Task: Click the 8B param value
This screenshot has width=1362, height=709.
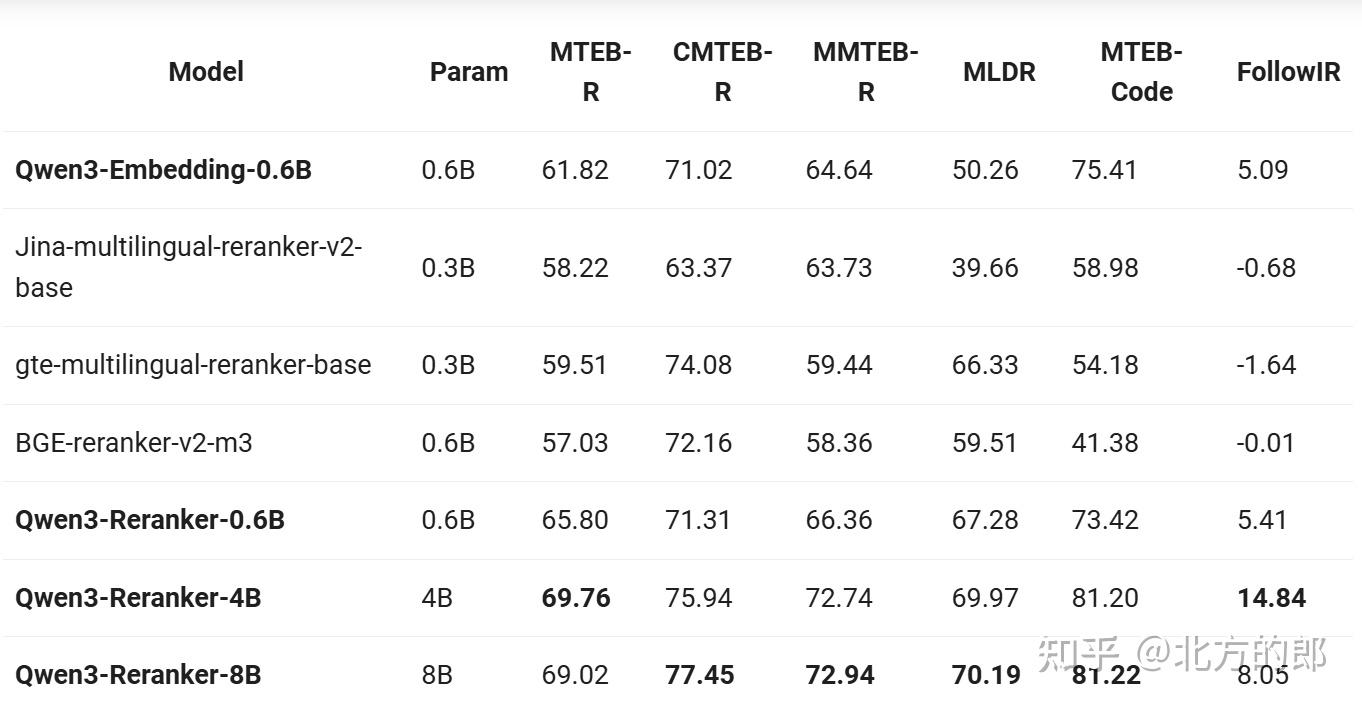Action: [x=437, y=675]
